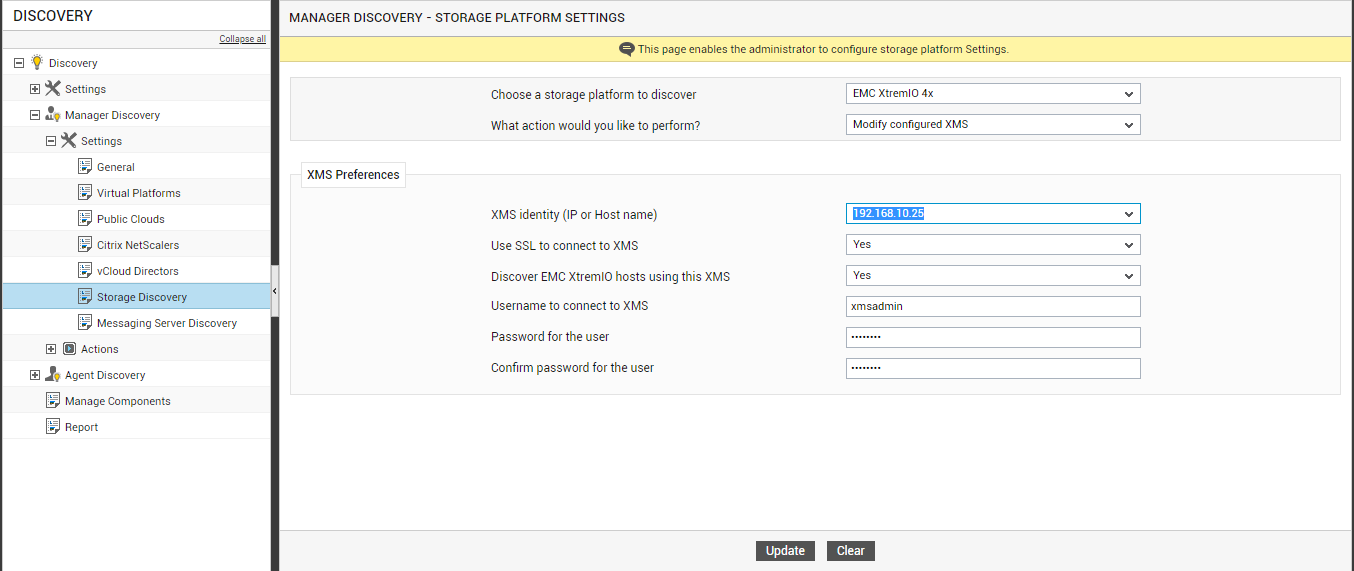Screen dimensions: 1354x571
Task: Expand the Actions node
Action: click(x=51, y=349)
